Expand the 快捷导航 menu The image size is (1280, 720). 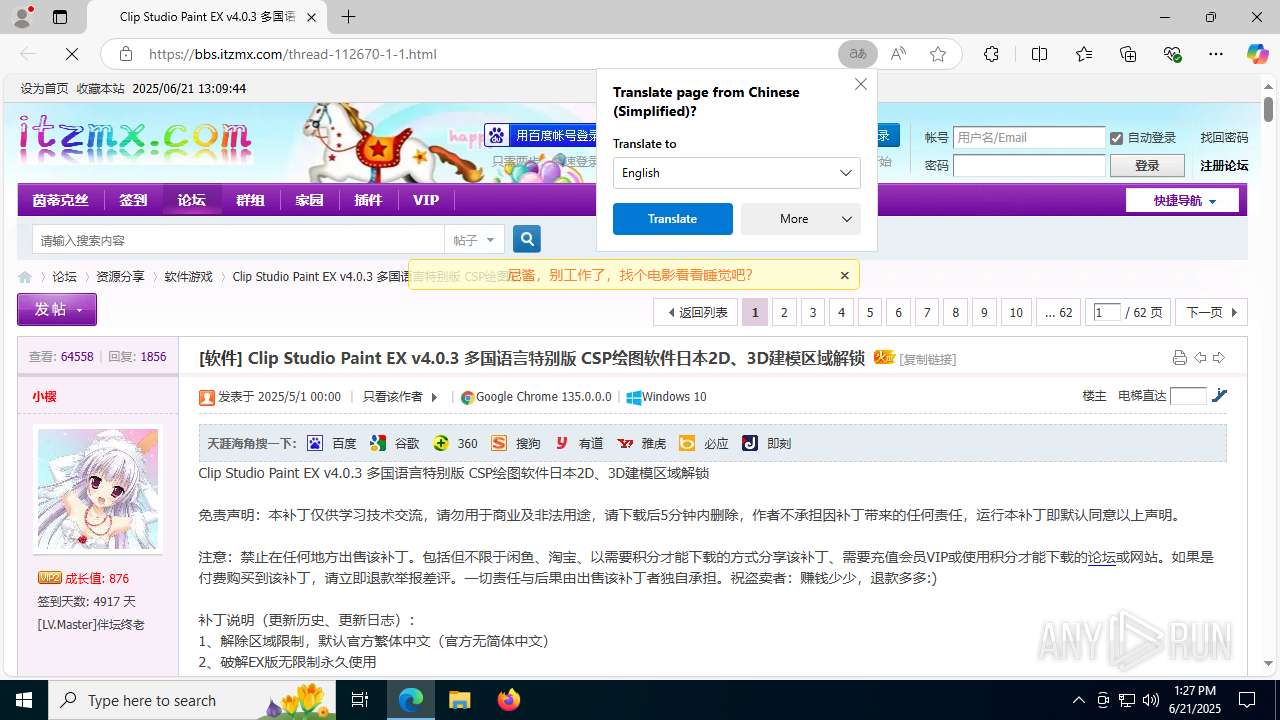point(1182,201)
